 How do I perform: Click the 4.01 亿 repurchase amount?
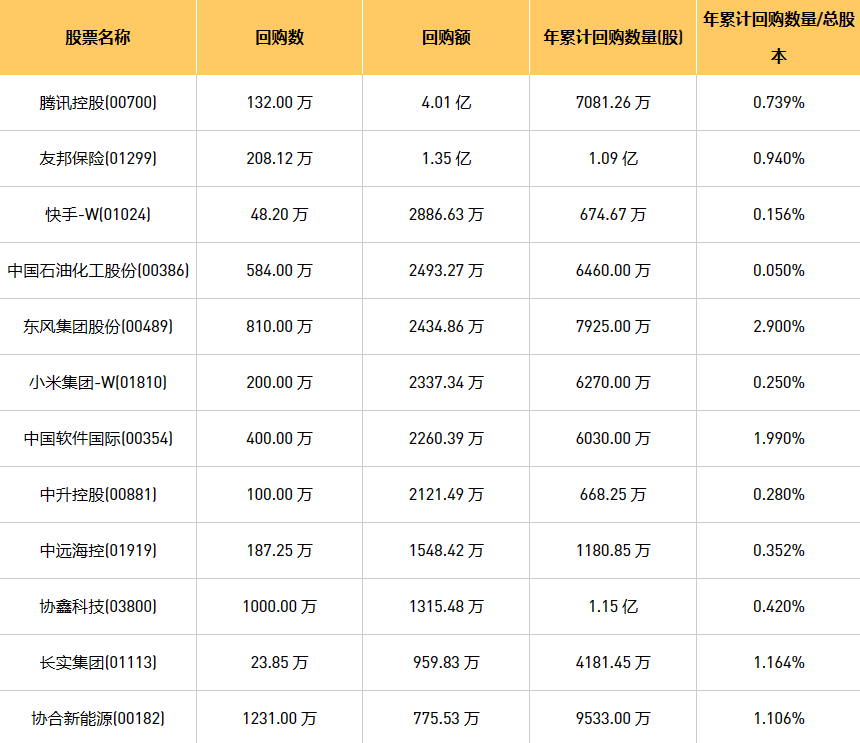(446, 103)
